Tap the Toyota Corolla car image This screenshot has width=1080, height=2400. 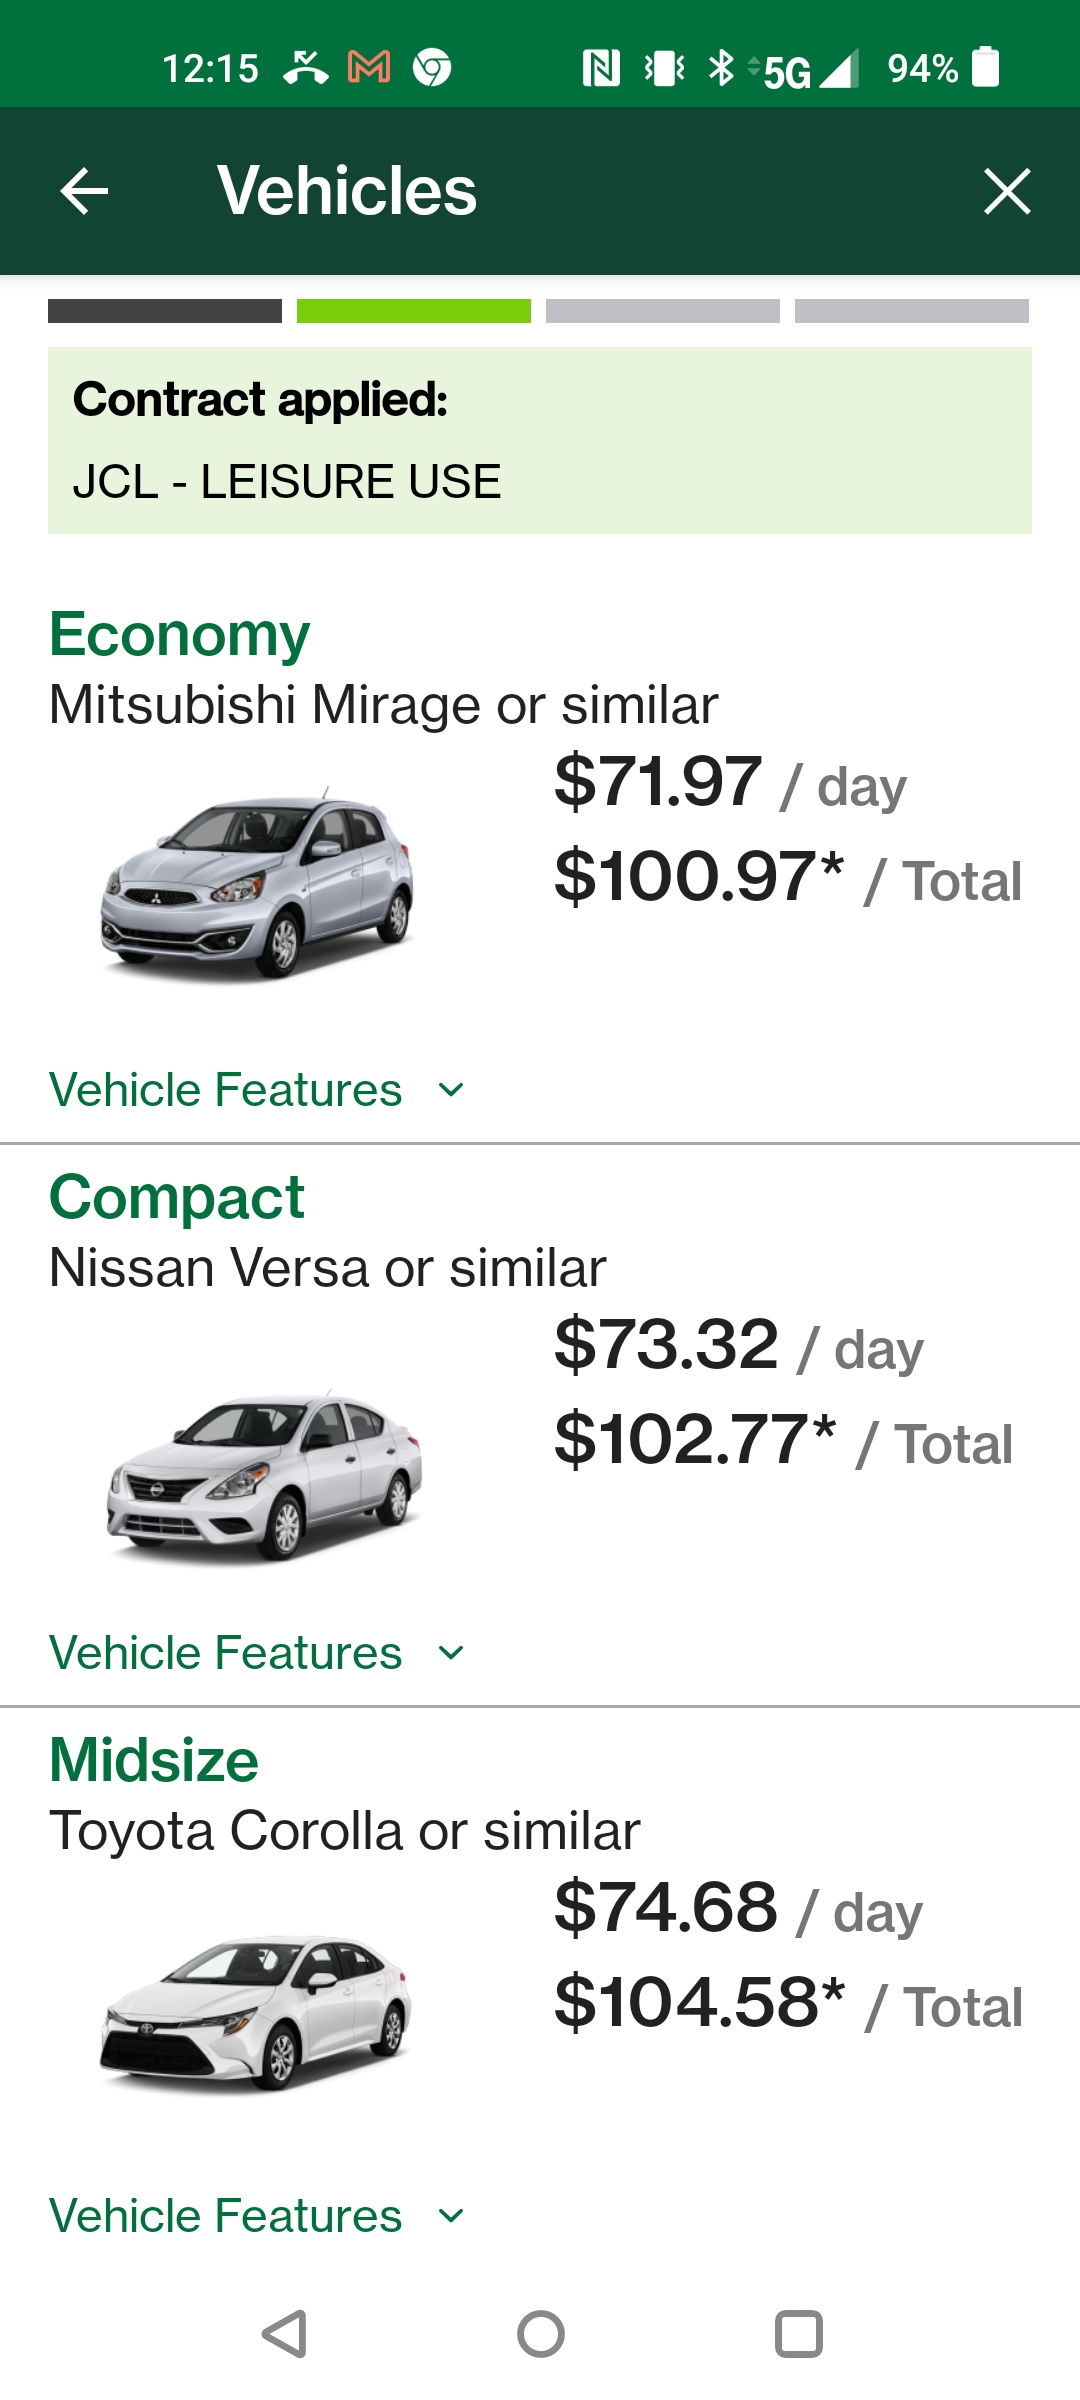(256, 2012)
